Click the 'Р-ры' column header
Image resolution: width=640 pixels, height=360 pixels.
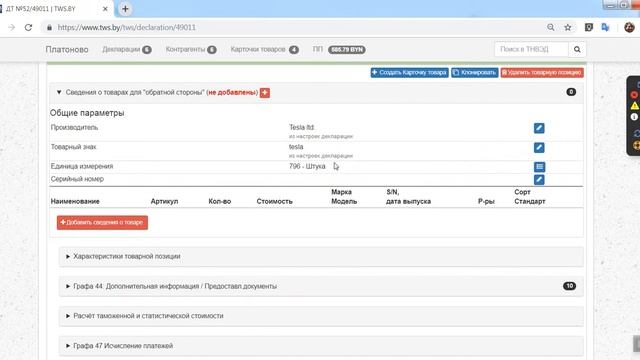(486, 201)
